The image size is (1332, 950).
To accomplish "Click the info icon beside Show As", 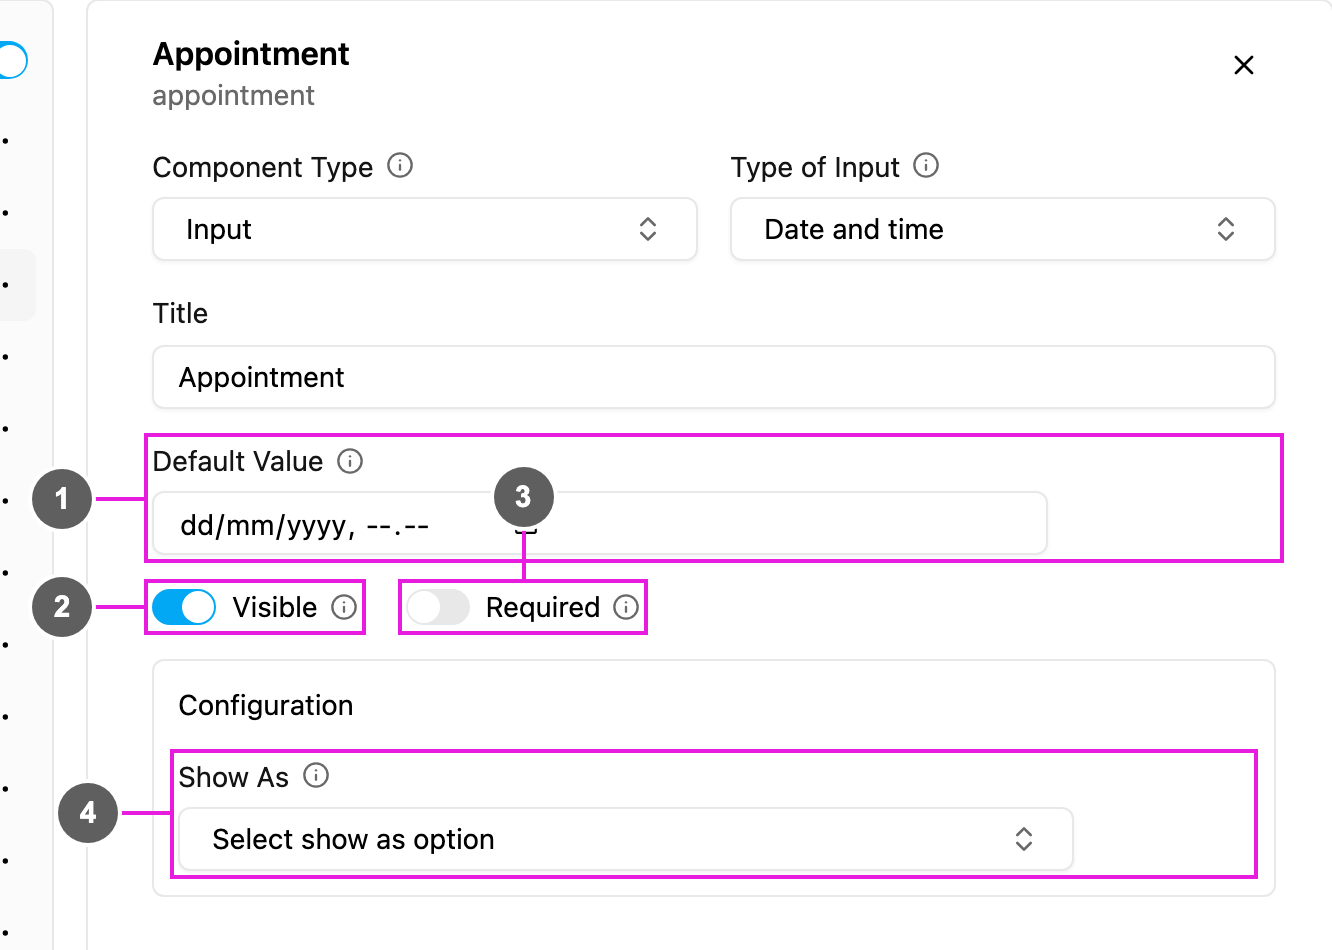I will coord(316,776).
